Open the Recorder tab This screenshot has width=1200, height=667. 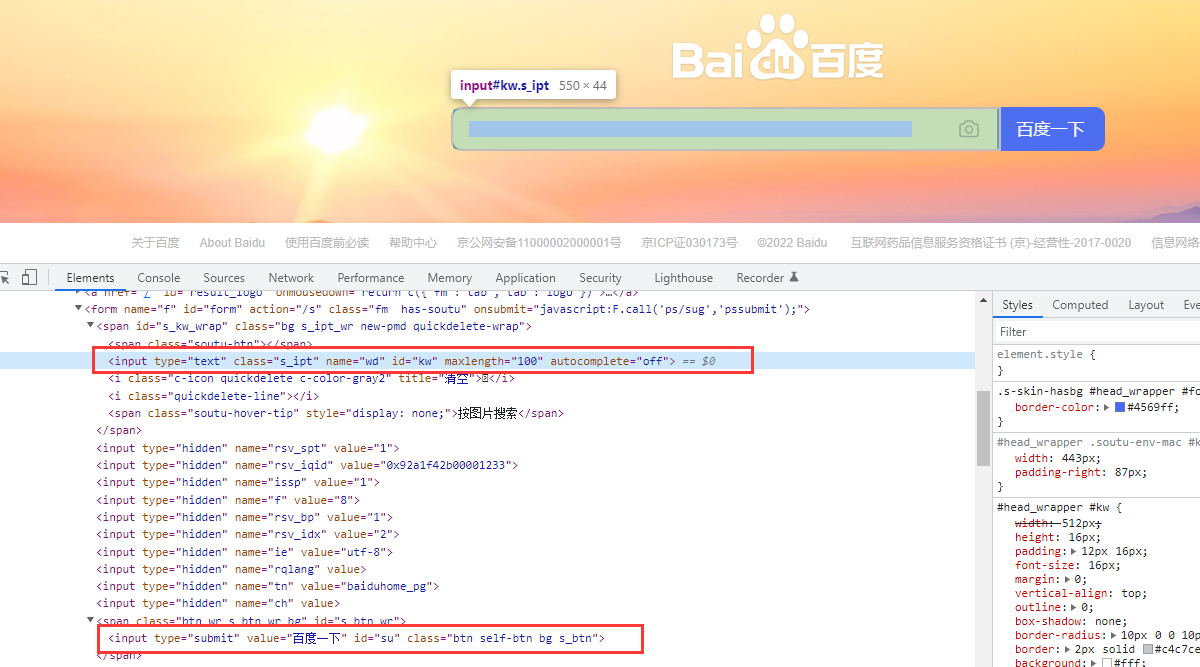pos(767,278)
